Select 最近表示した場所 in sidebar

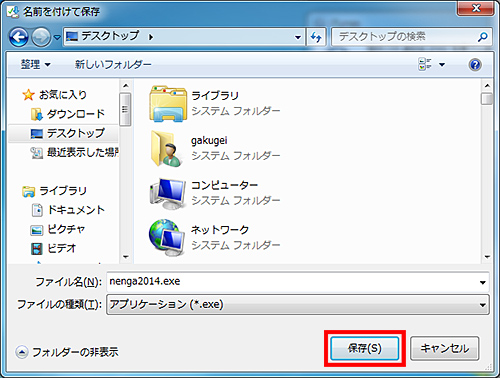click(x=83, y=153)
